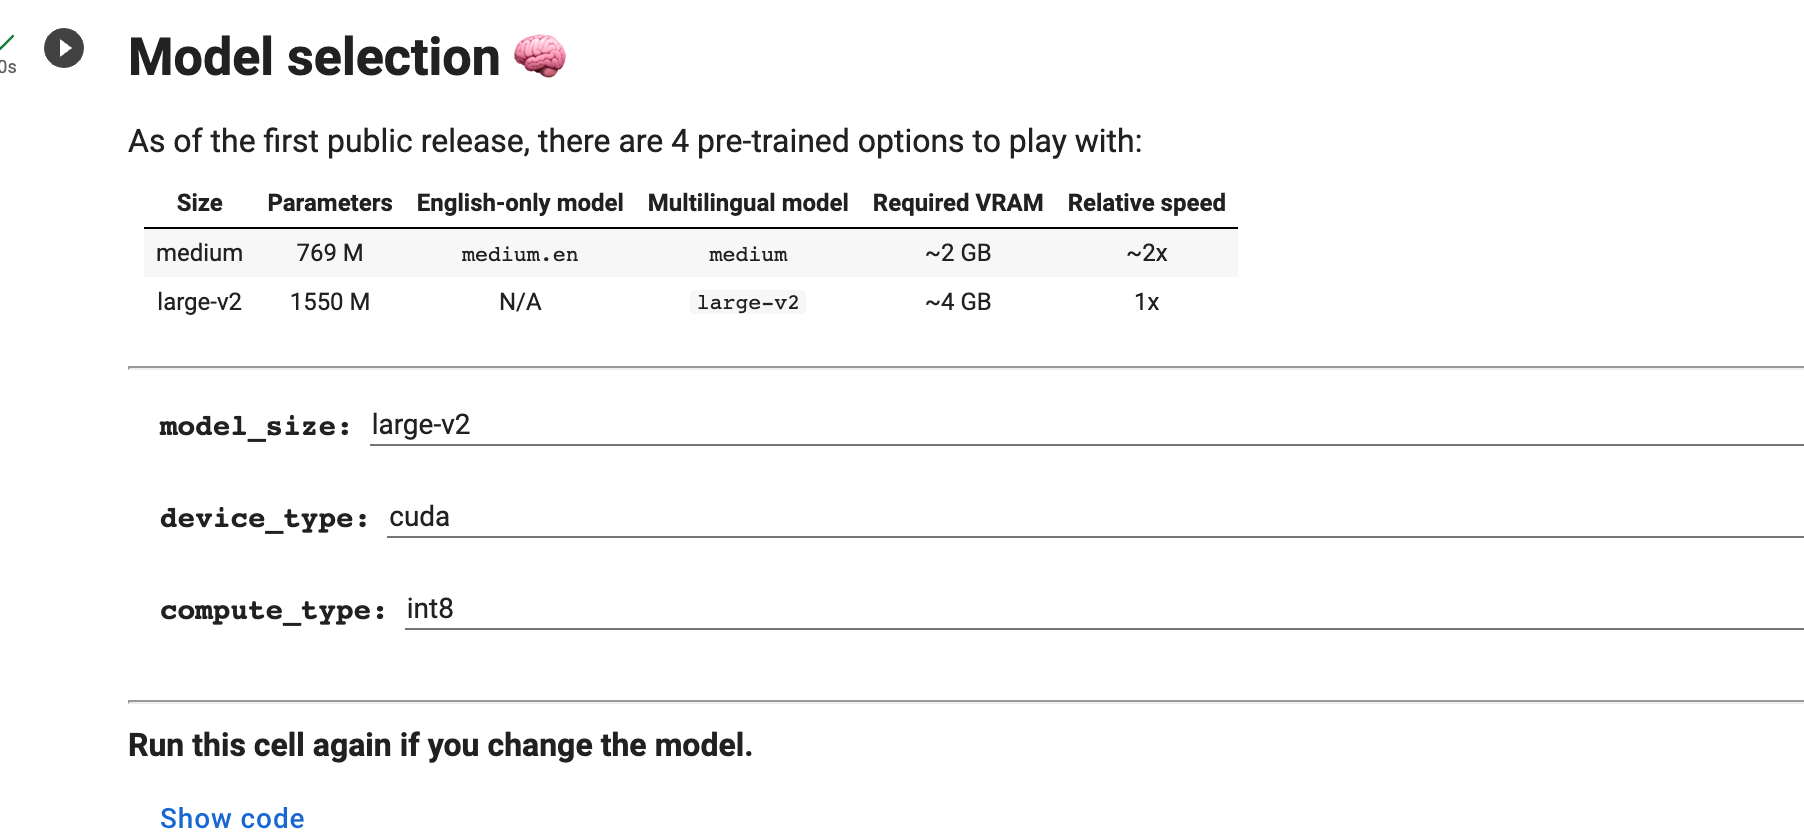Click the large-v2 code badge in table
Viewport: 1804px width, 840px height.
(748, 302)
